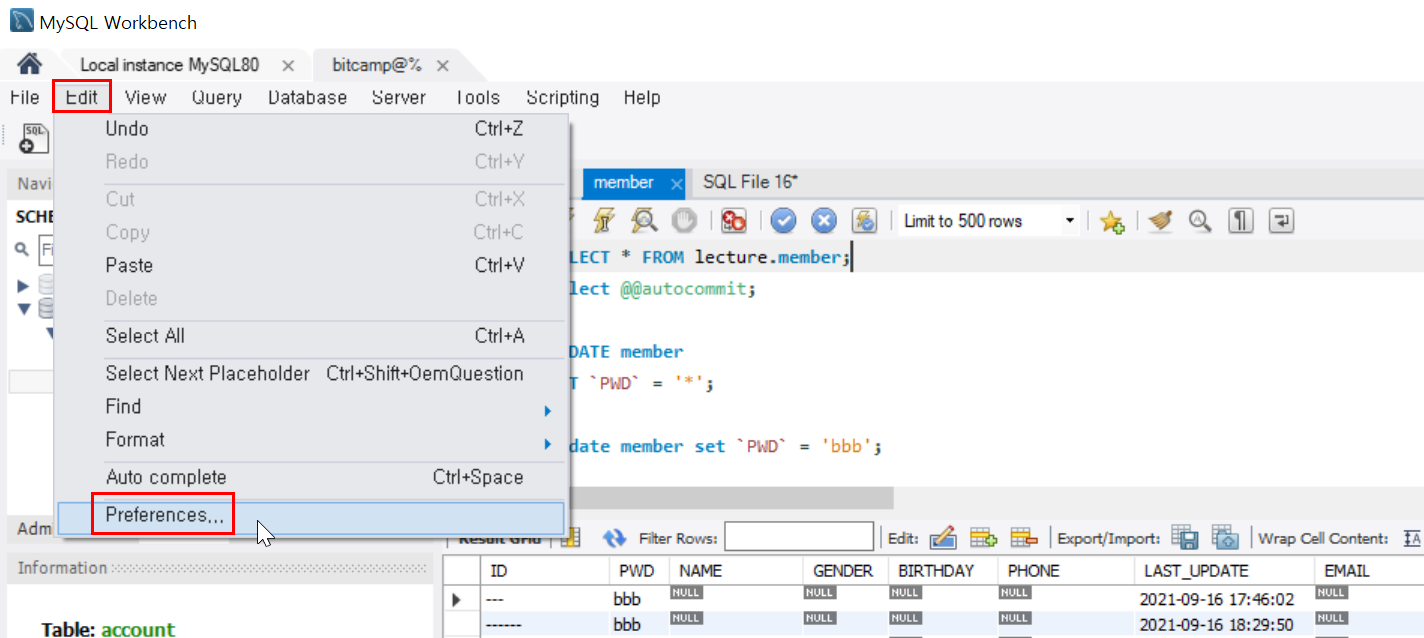This screenshot has width=1424, height=638.
Task: Toggle the autocommit mode icon
Action: (864, 221)
